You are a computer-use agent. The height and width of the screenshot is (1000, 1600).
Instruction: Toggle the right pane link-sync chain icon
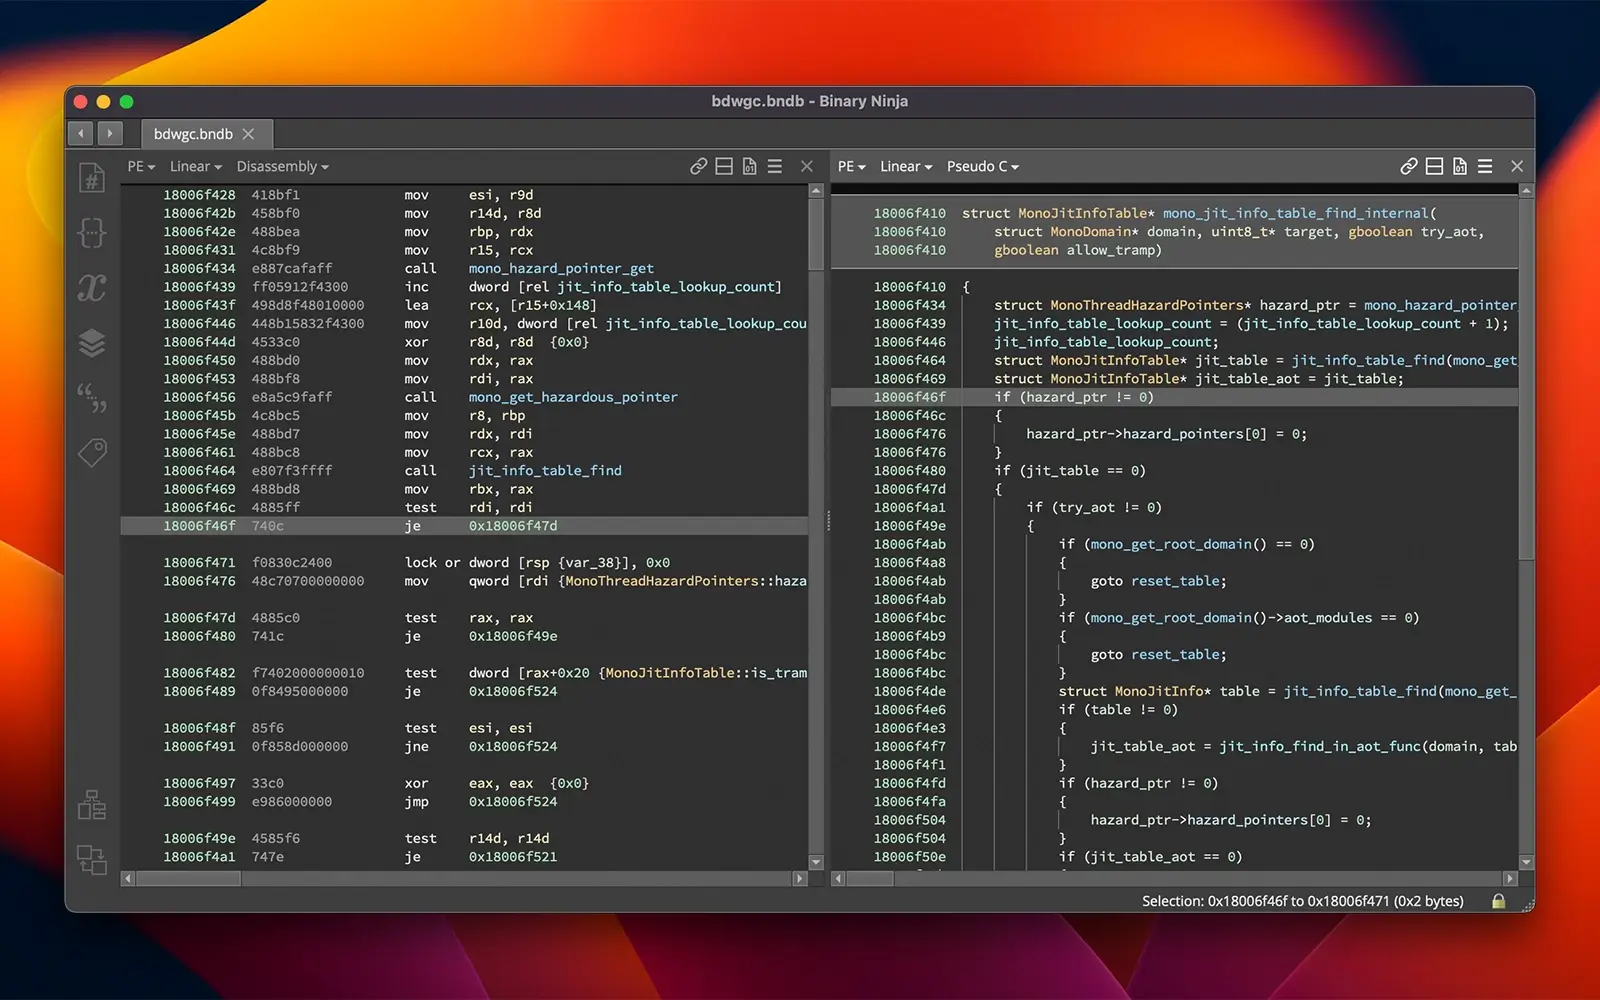click(1408, 167)
